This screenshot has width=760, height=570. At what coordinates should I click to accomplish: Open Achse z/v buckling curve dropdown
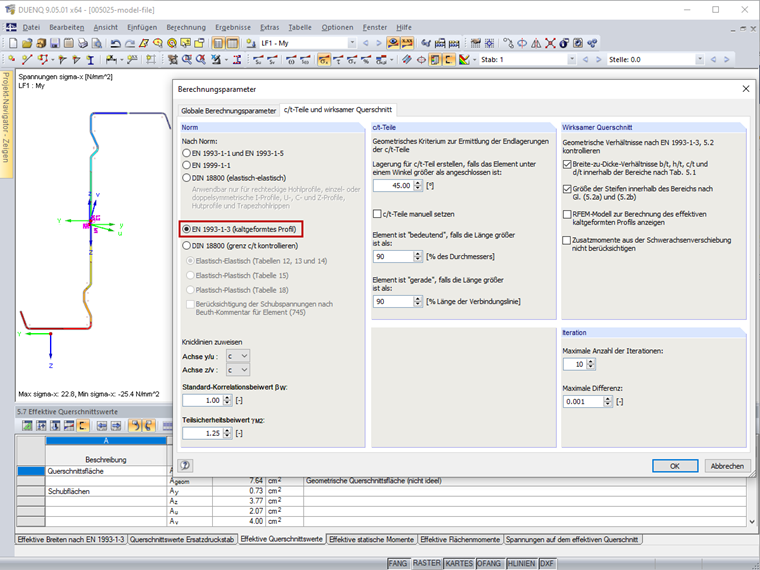pyautogui.click(x=238, y=370)
